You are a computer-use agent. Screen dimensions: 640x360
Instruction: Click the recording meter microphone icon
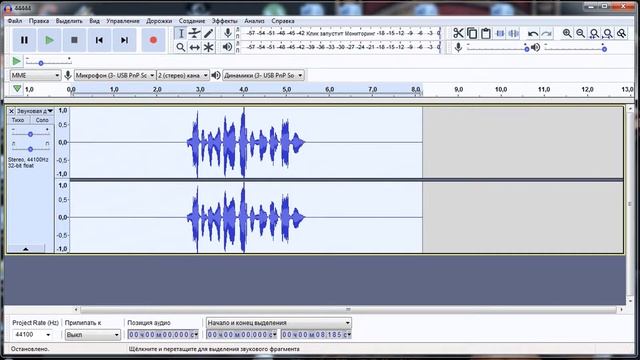(x=228, y=33)
